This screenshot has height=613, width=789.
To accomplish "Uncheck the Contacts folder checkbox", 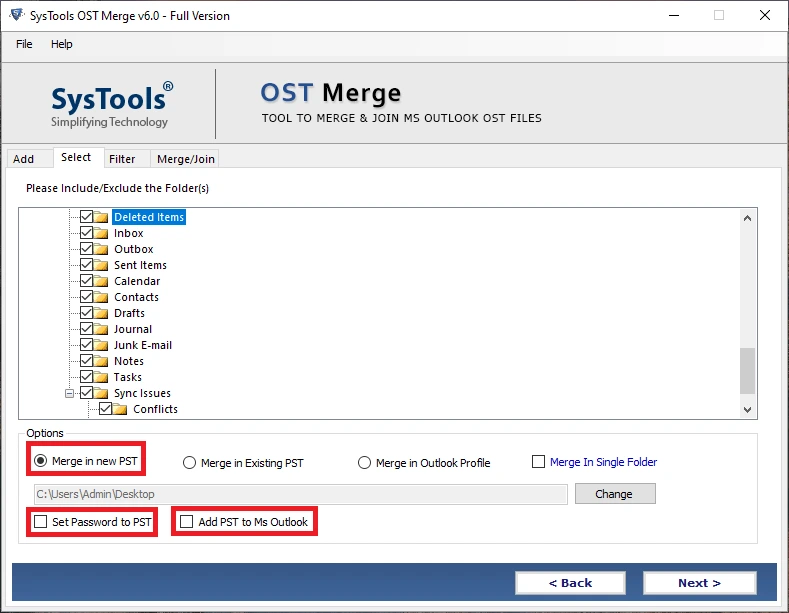I will coord(87,297).
